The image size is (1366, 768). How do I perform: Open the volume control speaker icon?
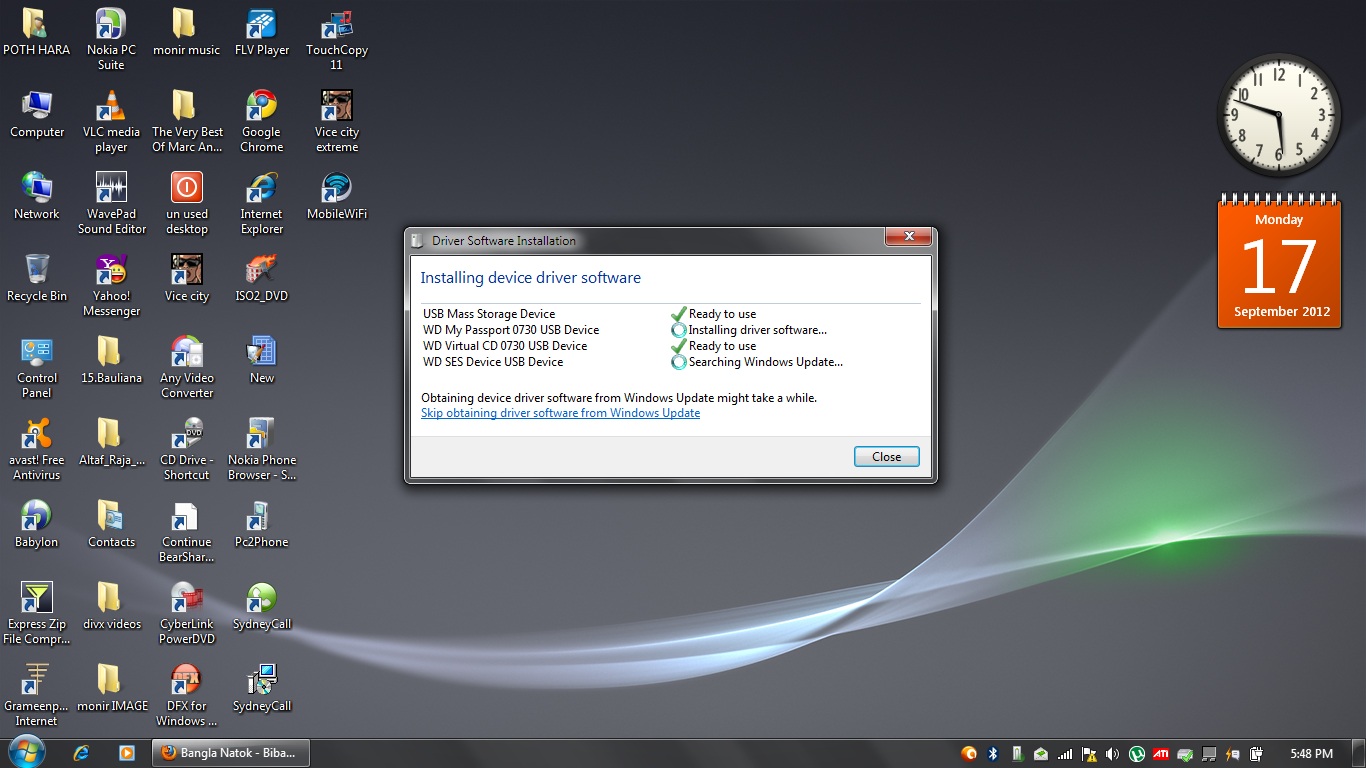pyautogui.click(x=1113, y=754)
